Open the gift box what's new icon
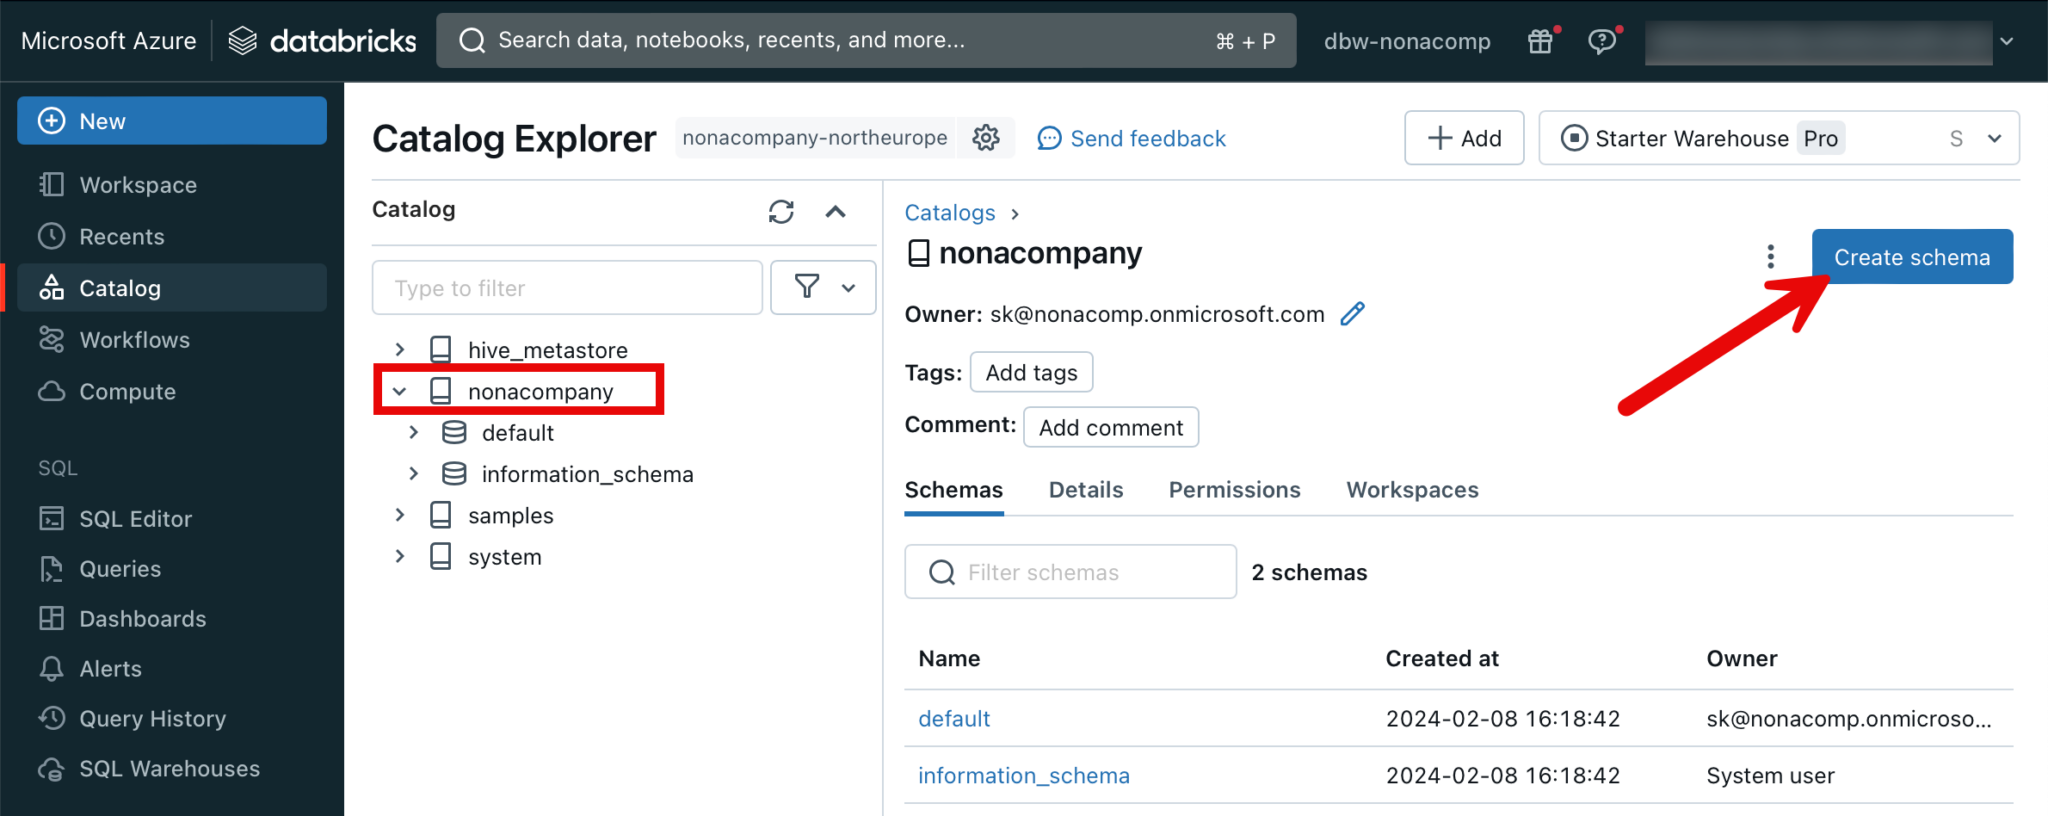Viewport: 2048px width, 816px height. (x=1541, y=41)
